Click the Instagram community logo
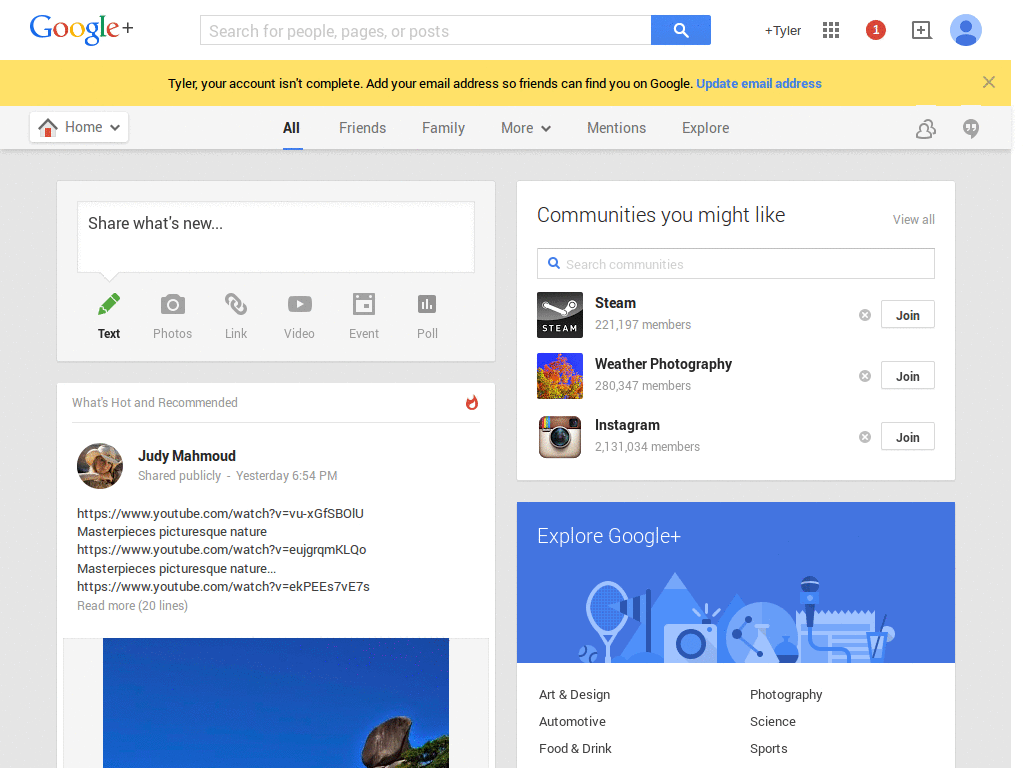This screenshot has width=1024, height=768. click(560, 437)
